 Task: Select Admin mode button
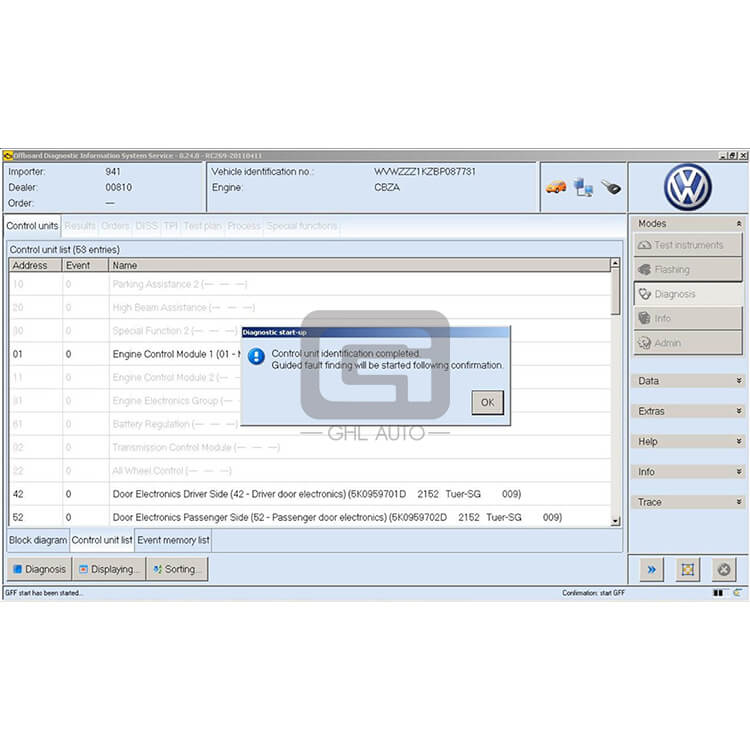pos(688,343)
